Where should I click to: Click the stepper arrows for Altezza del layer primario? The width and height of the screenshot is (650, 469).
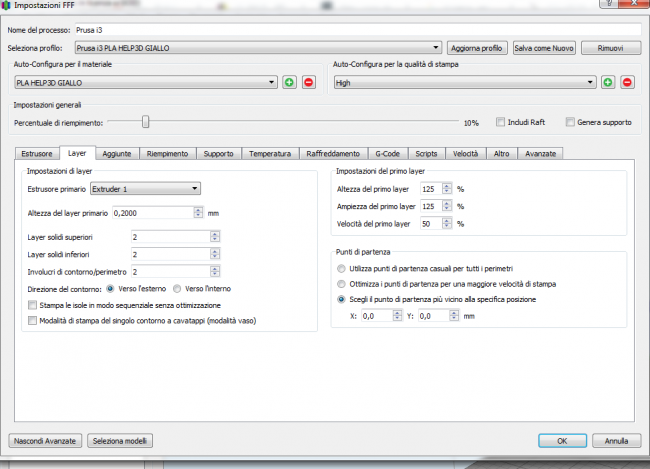[x=198, y=213]
